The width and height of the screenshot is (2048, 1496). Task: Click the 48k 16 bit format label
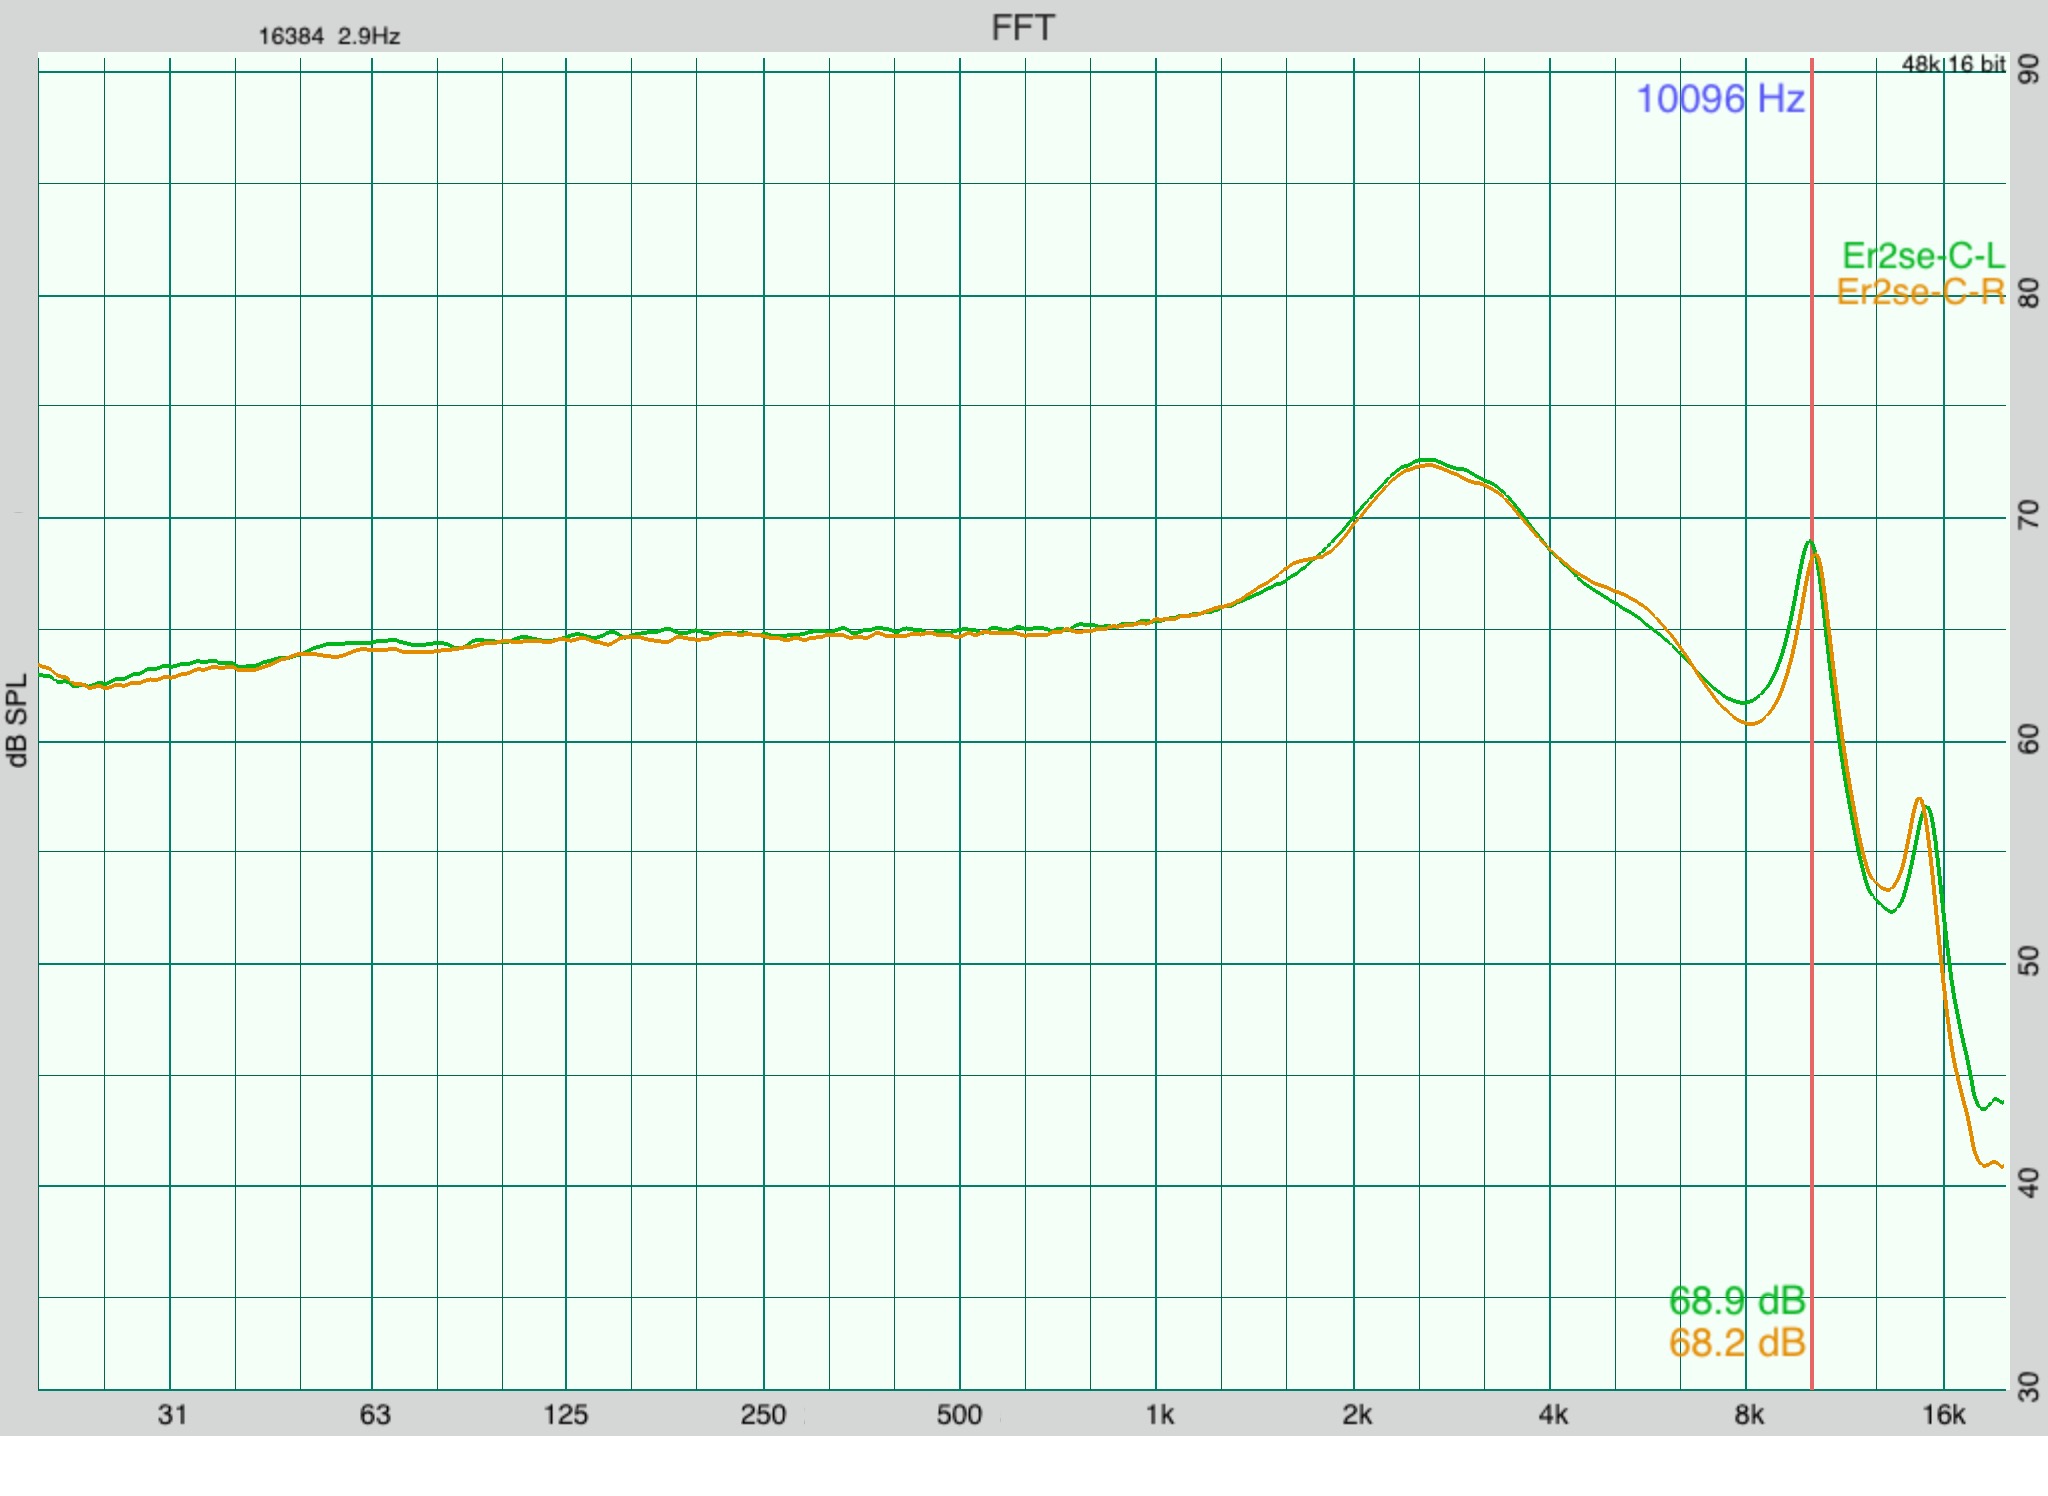pos(1952,64)
